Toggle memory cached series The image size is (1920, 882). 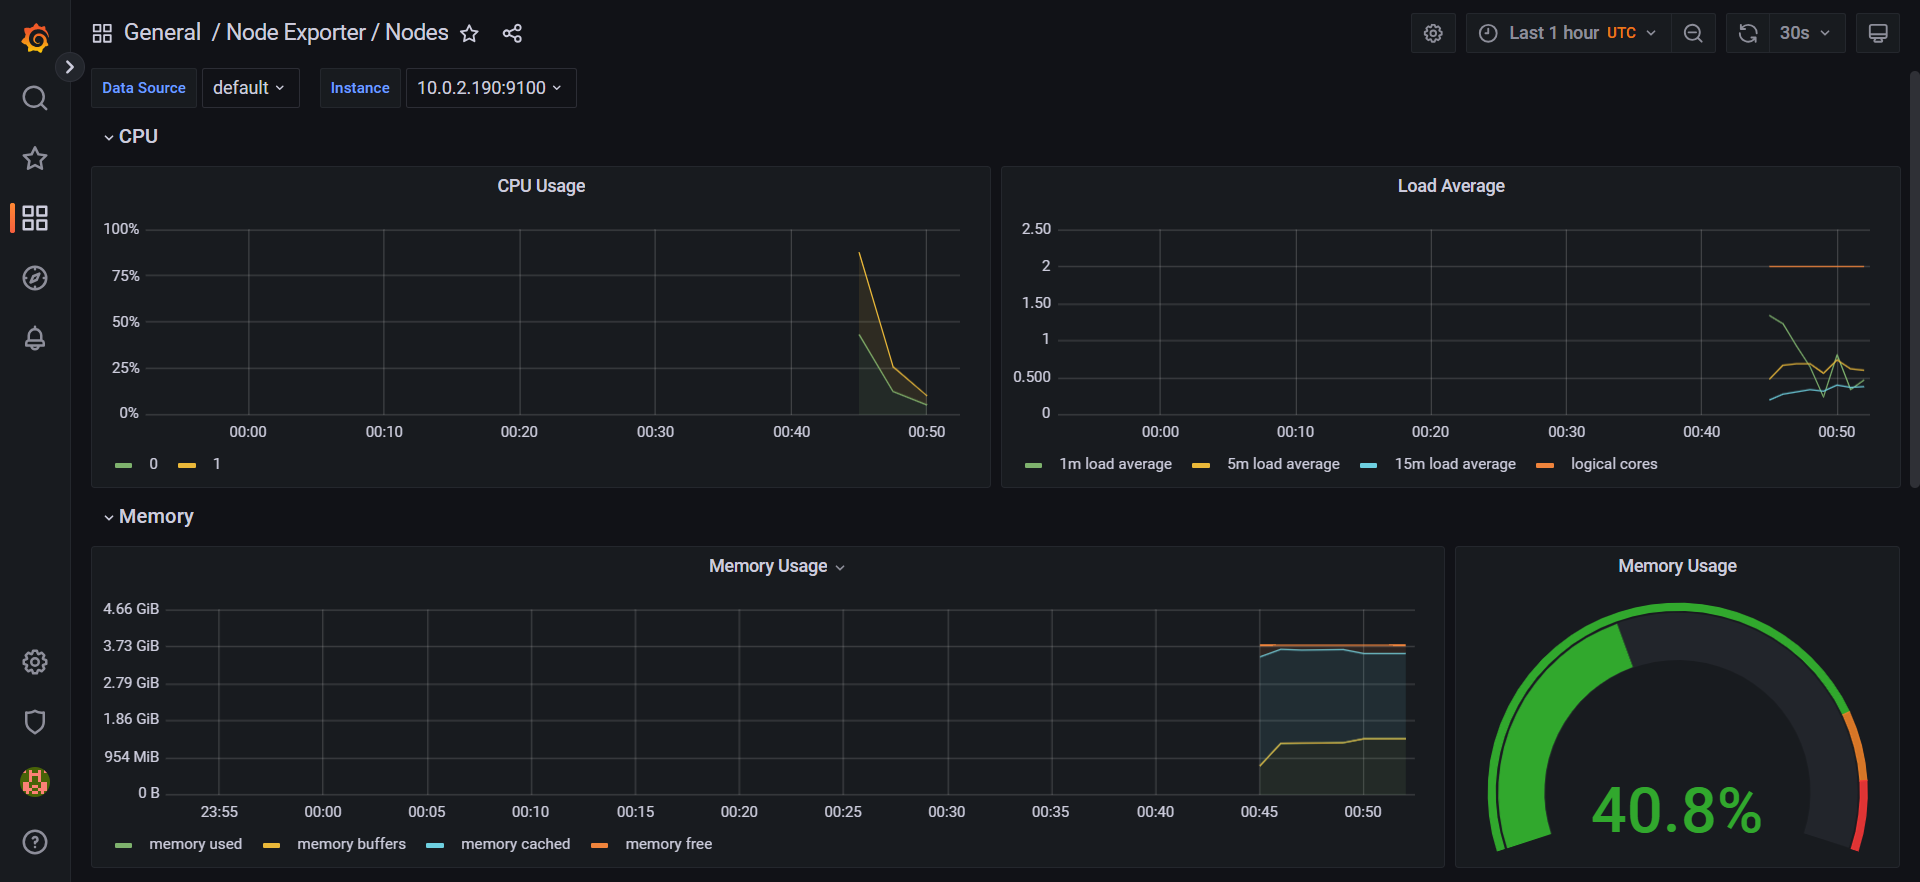click(x=515, y=844)
